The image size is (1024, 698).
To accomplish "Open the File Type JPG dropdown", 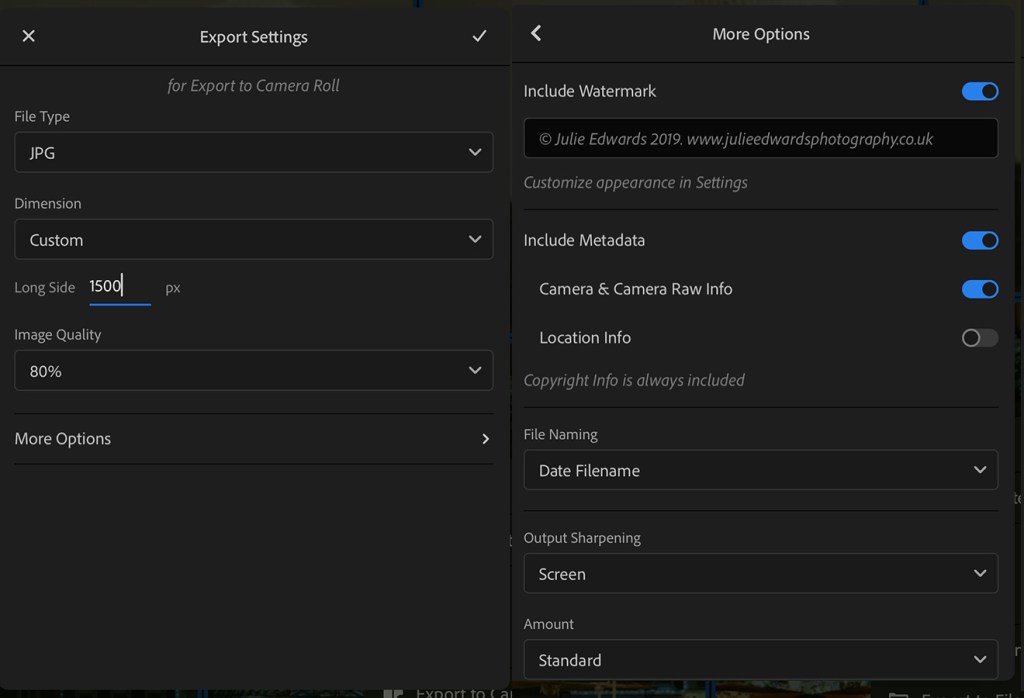I will 253,153.
